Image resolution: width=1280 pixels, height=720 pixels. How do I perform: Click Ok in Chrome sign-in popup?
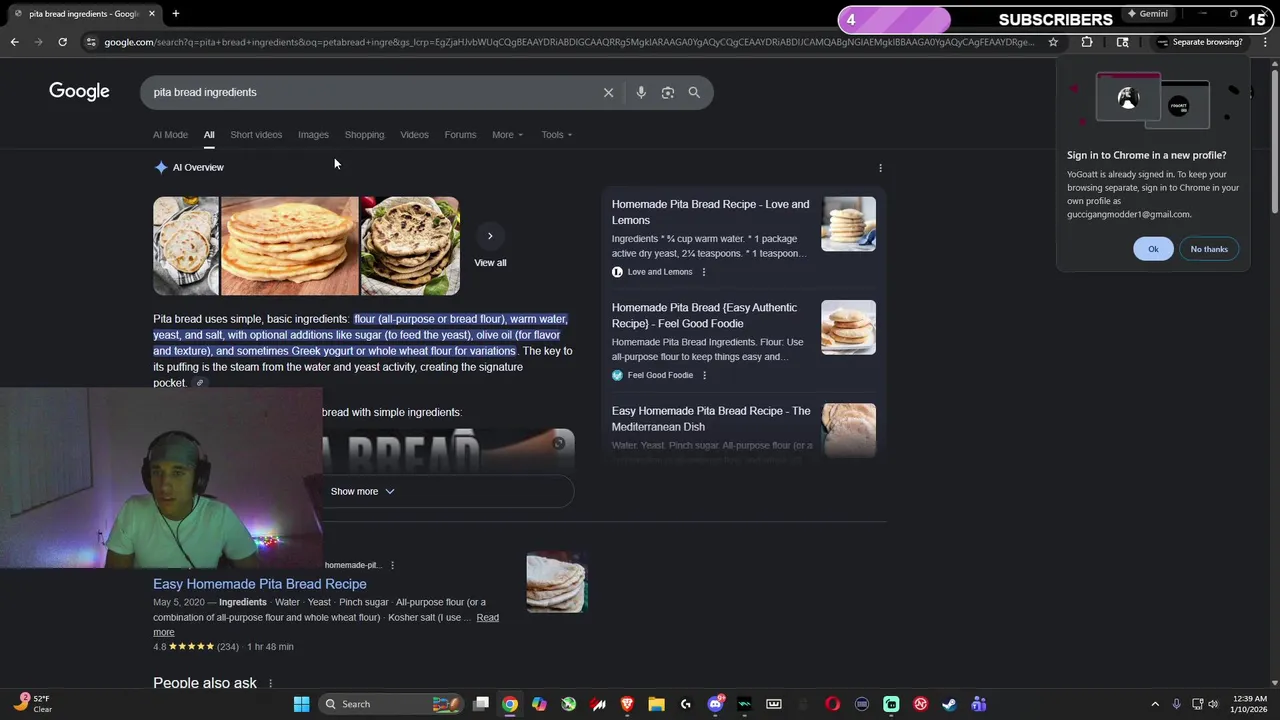tap(1153, 249)
